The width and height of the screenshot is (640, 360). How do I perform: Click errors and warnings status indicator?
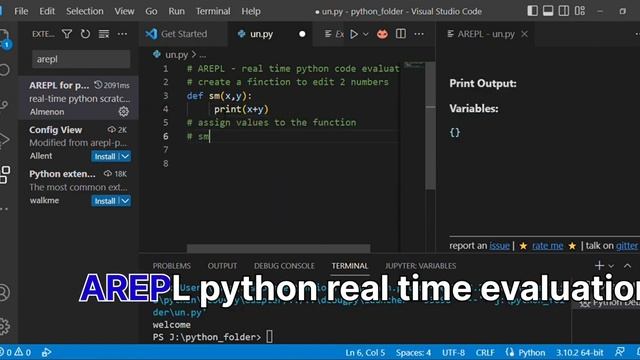16,352
